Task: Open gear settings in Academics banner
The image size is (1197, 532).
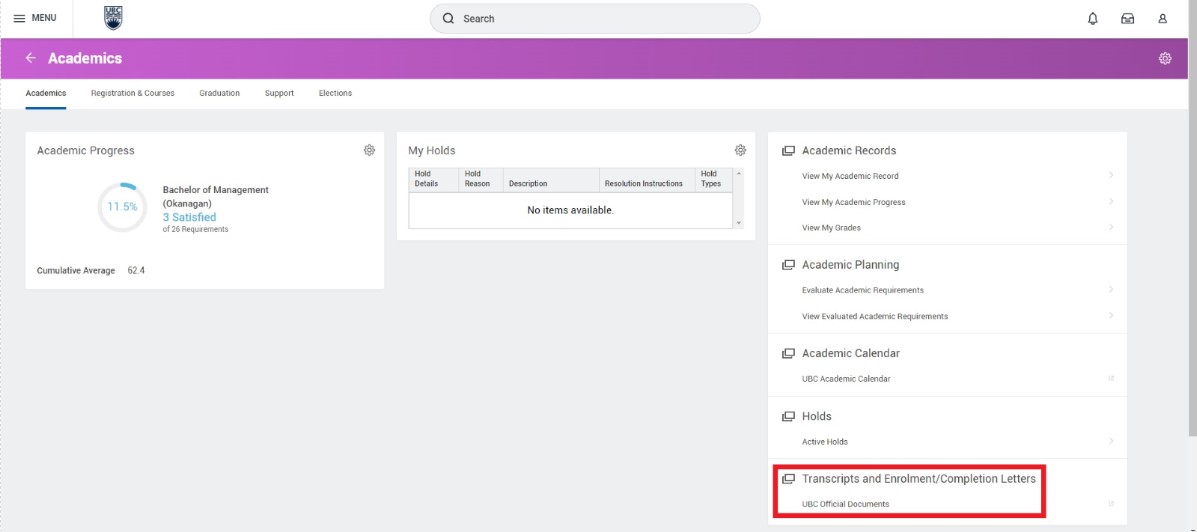Action: click(x=1165, y=58)
